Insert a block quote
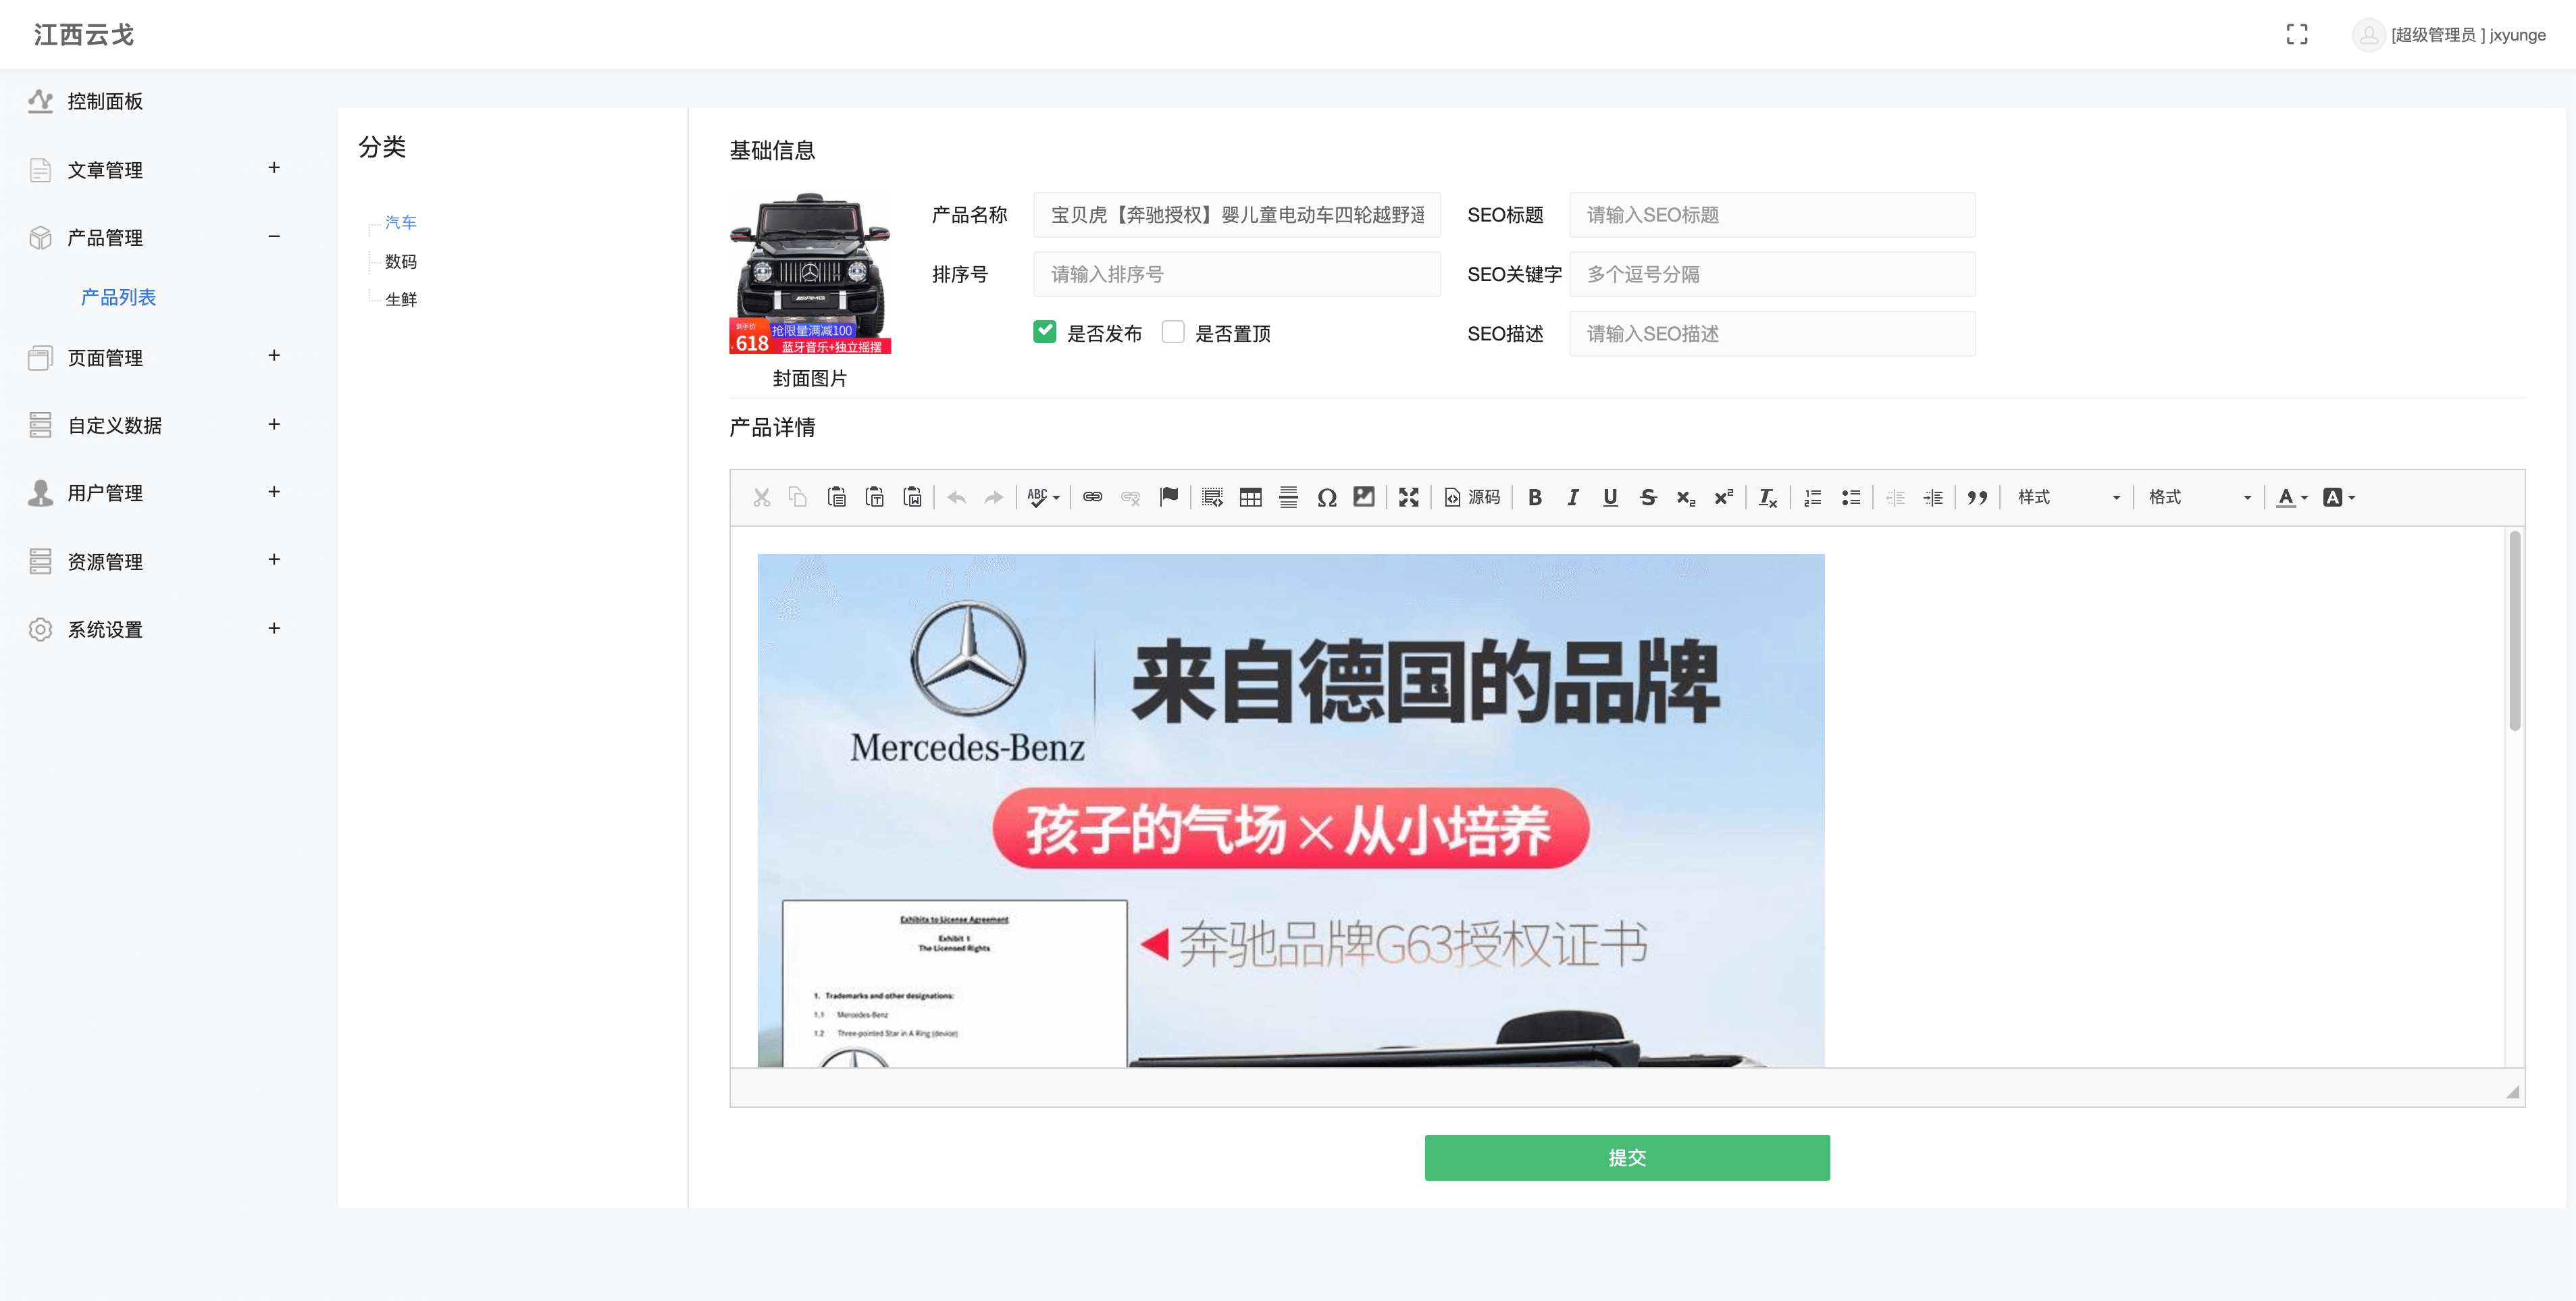2576x1301 pixels. click(1977, 497)
